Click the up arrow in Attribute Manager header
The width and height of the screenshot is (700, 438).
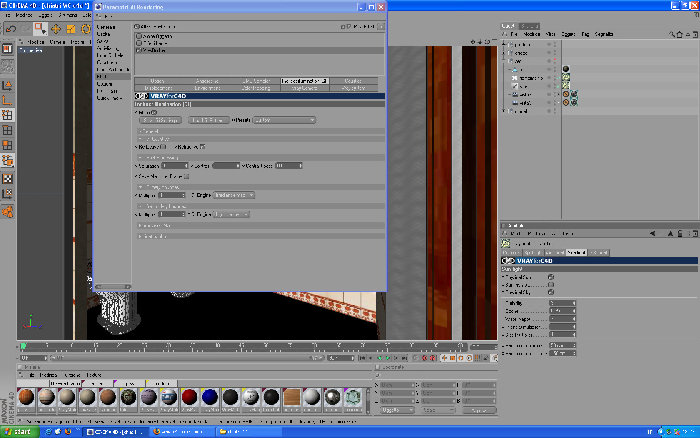(670, 234)
